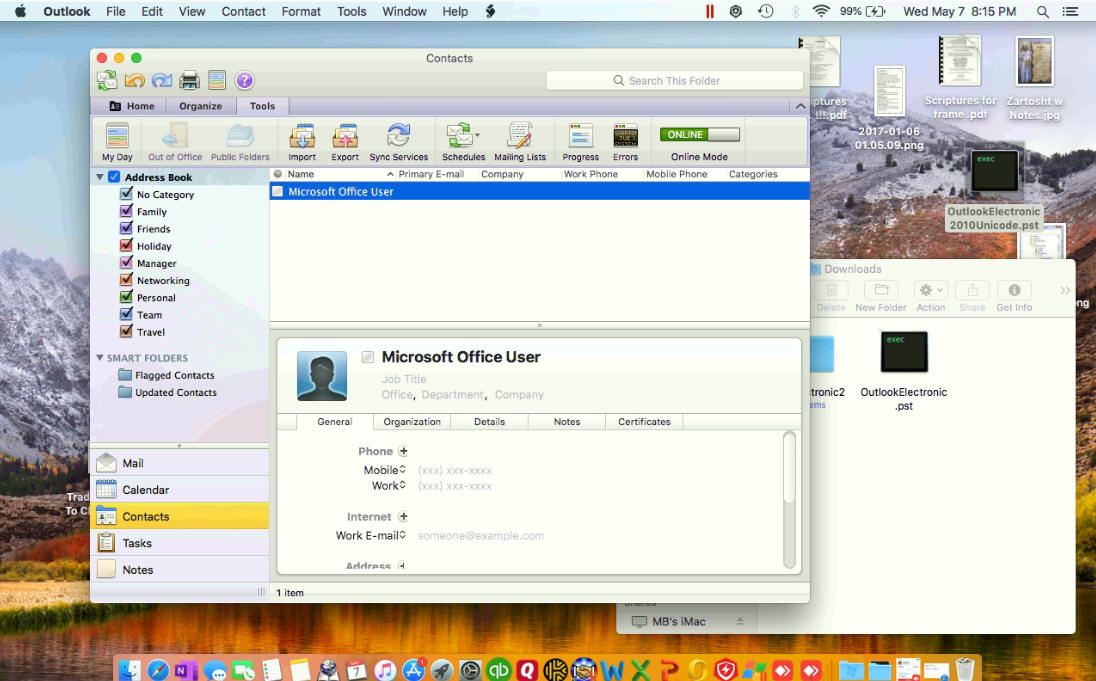This screenshot has height=681, width=1096.
Task: Open the purple Help question mark icon
Action: pyautogui.click(x=244, y=80)
